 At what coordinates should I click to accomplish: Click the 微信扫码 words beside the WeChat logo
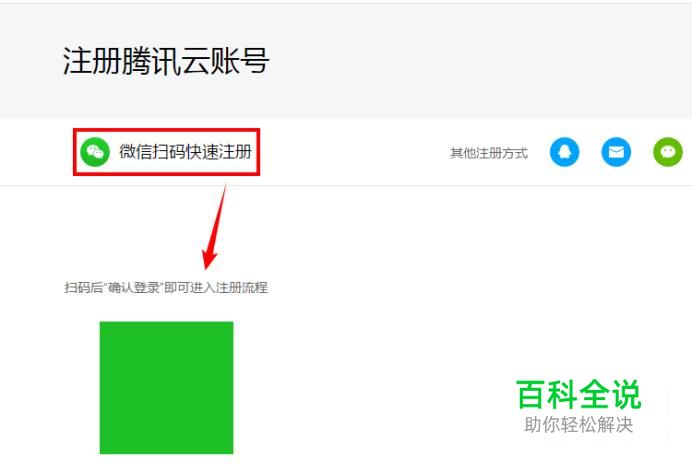[x=152, y=152]
